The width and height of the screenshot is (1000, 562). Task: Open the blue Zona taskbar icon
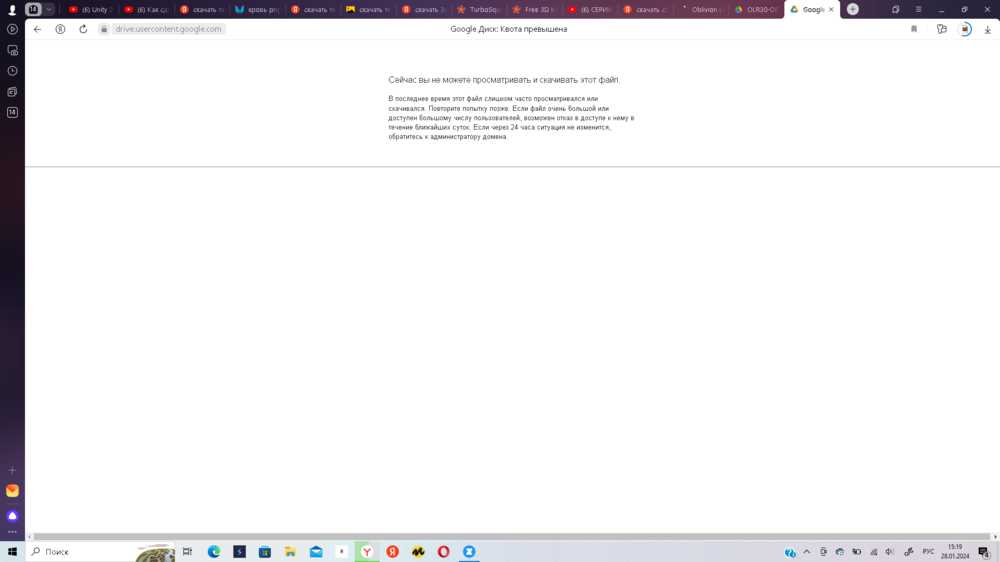(x=469, y=551)
